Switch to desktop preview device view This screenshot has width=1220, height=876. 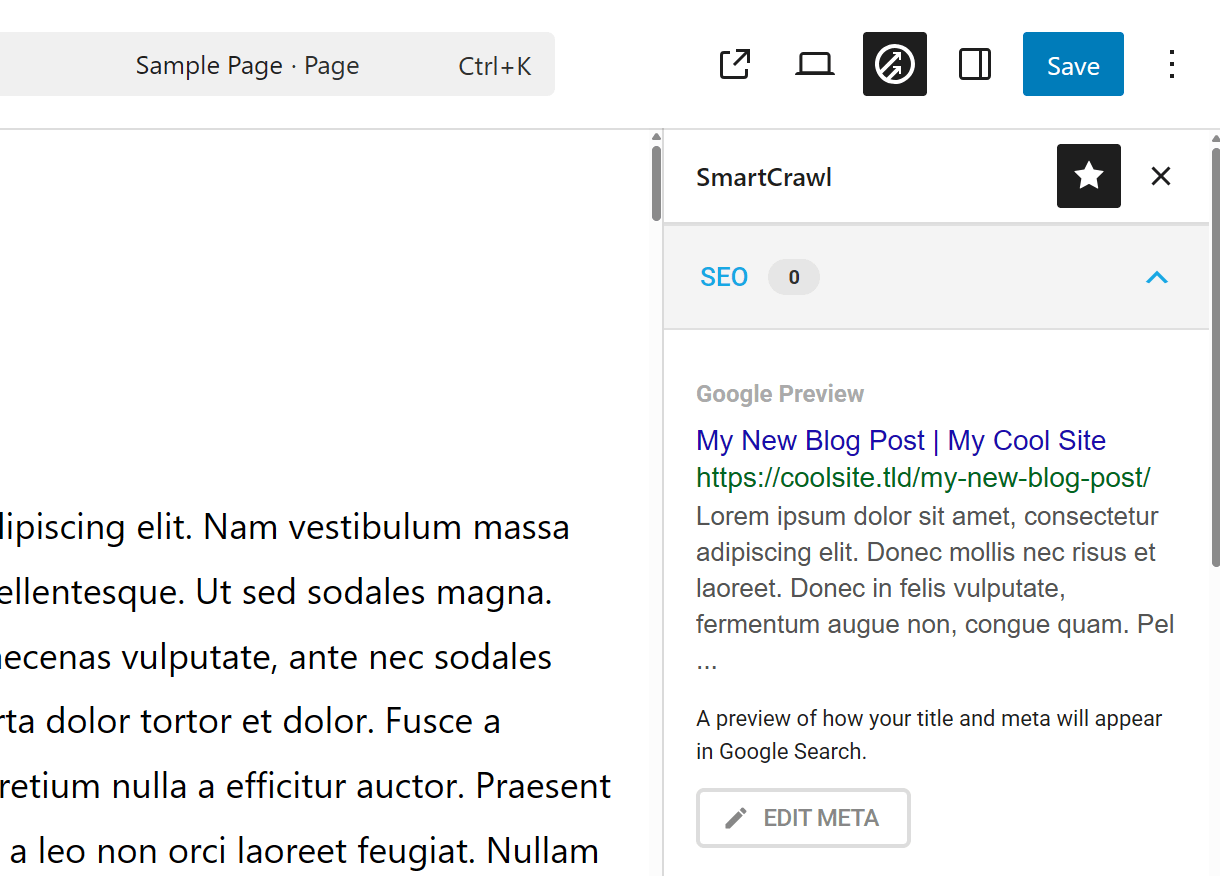(815, 65)
